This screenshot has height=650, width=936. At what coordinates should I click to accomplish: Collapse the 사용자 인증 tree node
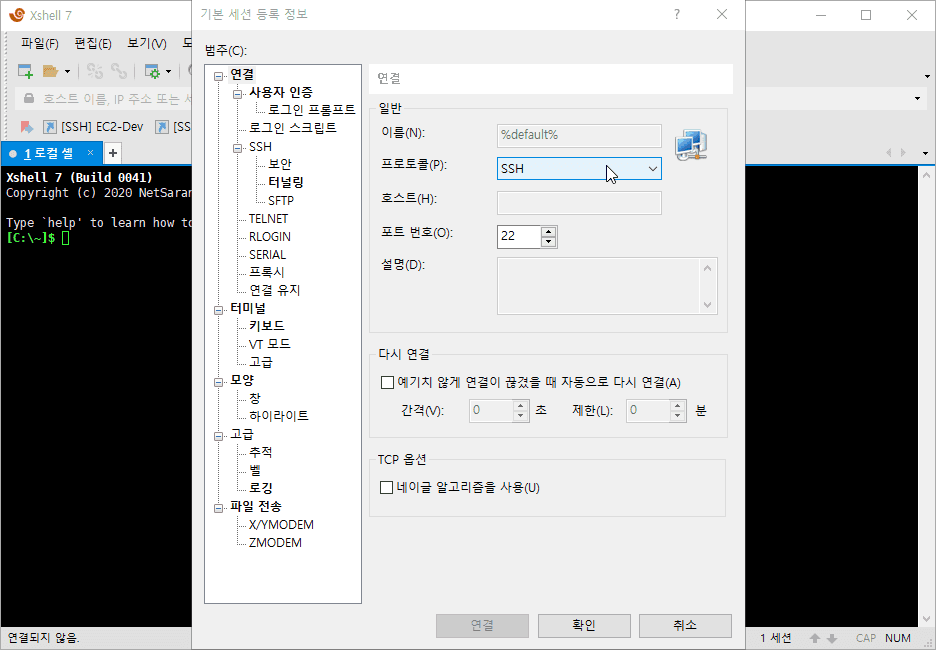coord(238,94)
